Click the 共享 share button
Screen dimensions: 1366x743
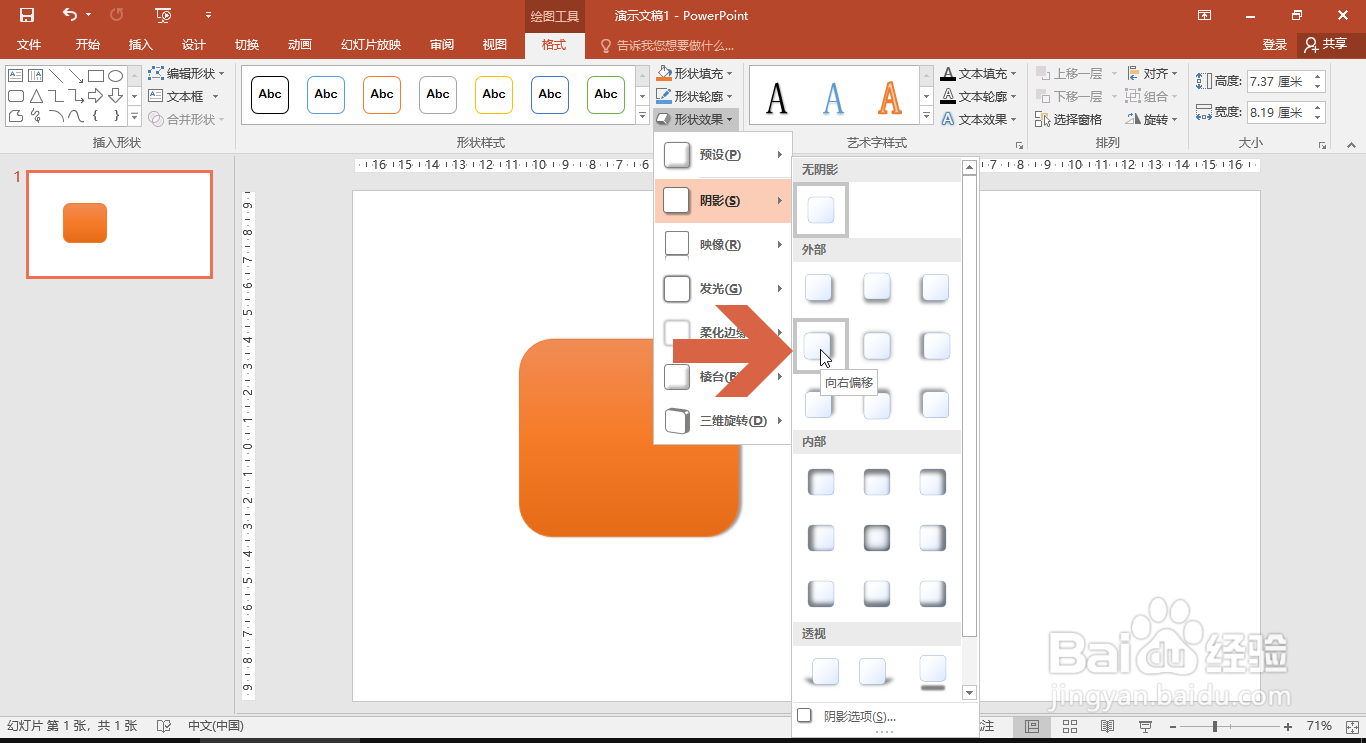coord(1326,45)
